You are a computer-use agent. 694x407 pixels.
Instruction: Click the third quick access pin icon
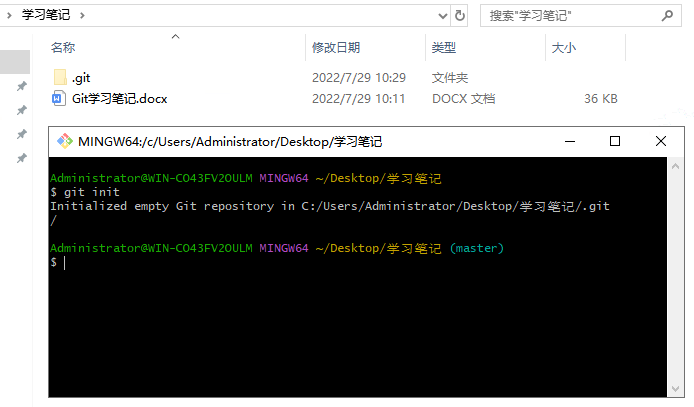click(x=21, y=134)
